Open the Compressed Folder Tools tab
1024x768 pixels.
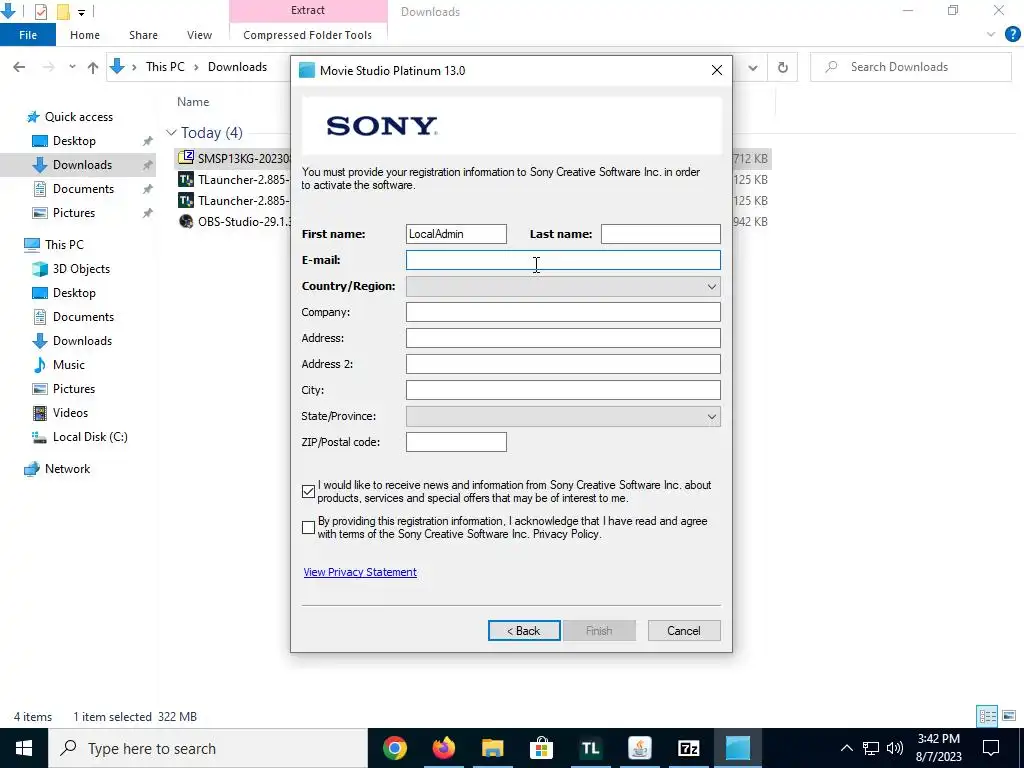click(308, 35)
